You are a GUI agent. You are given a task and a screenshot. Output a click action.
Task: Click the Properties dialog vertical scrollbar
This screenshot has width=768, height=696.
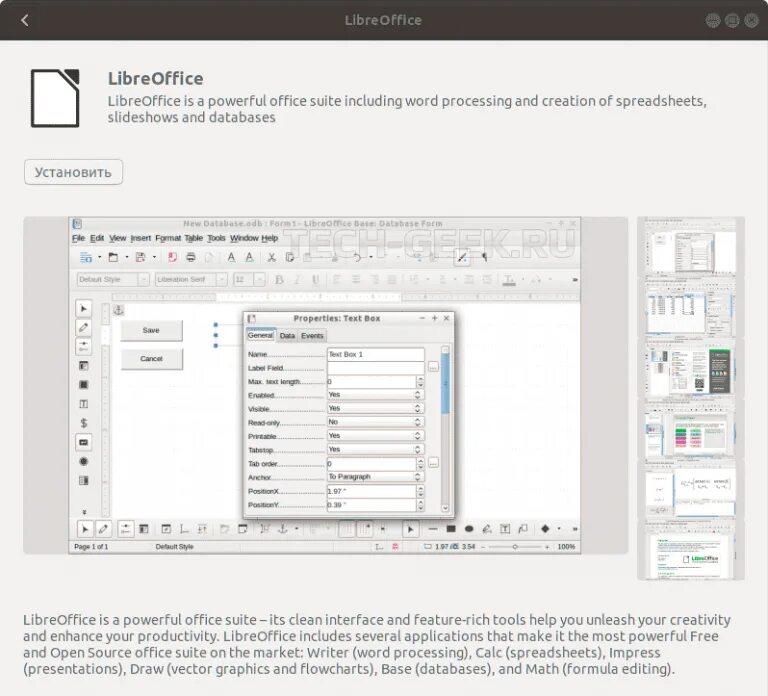point(445,429)
